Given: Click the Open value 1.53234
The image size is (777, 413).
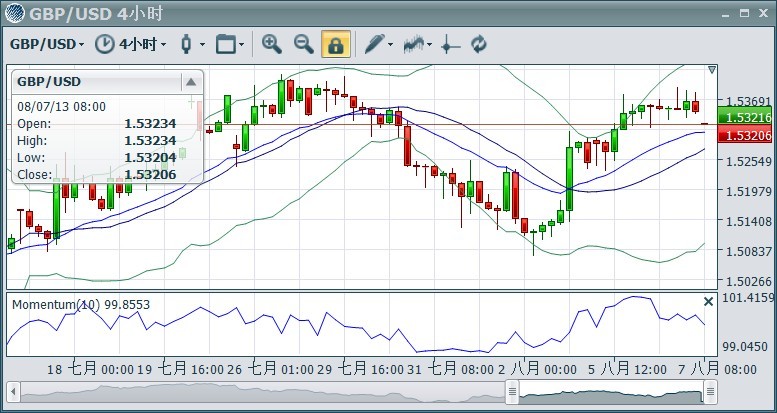Looking at the screenshot, I should [x=151, y=123].
